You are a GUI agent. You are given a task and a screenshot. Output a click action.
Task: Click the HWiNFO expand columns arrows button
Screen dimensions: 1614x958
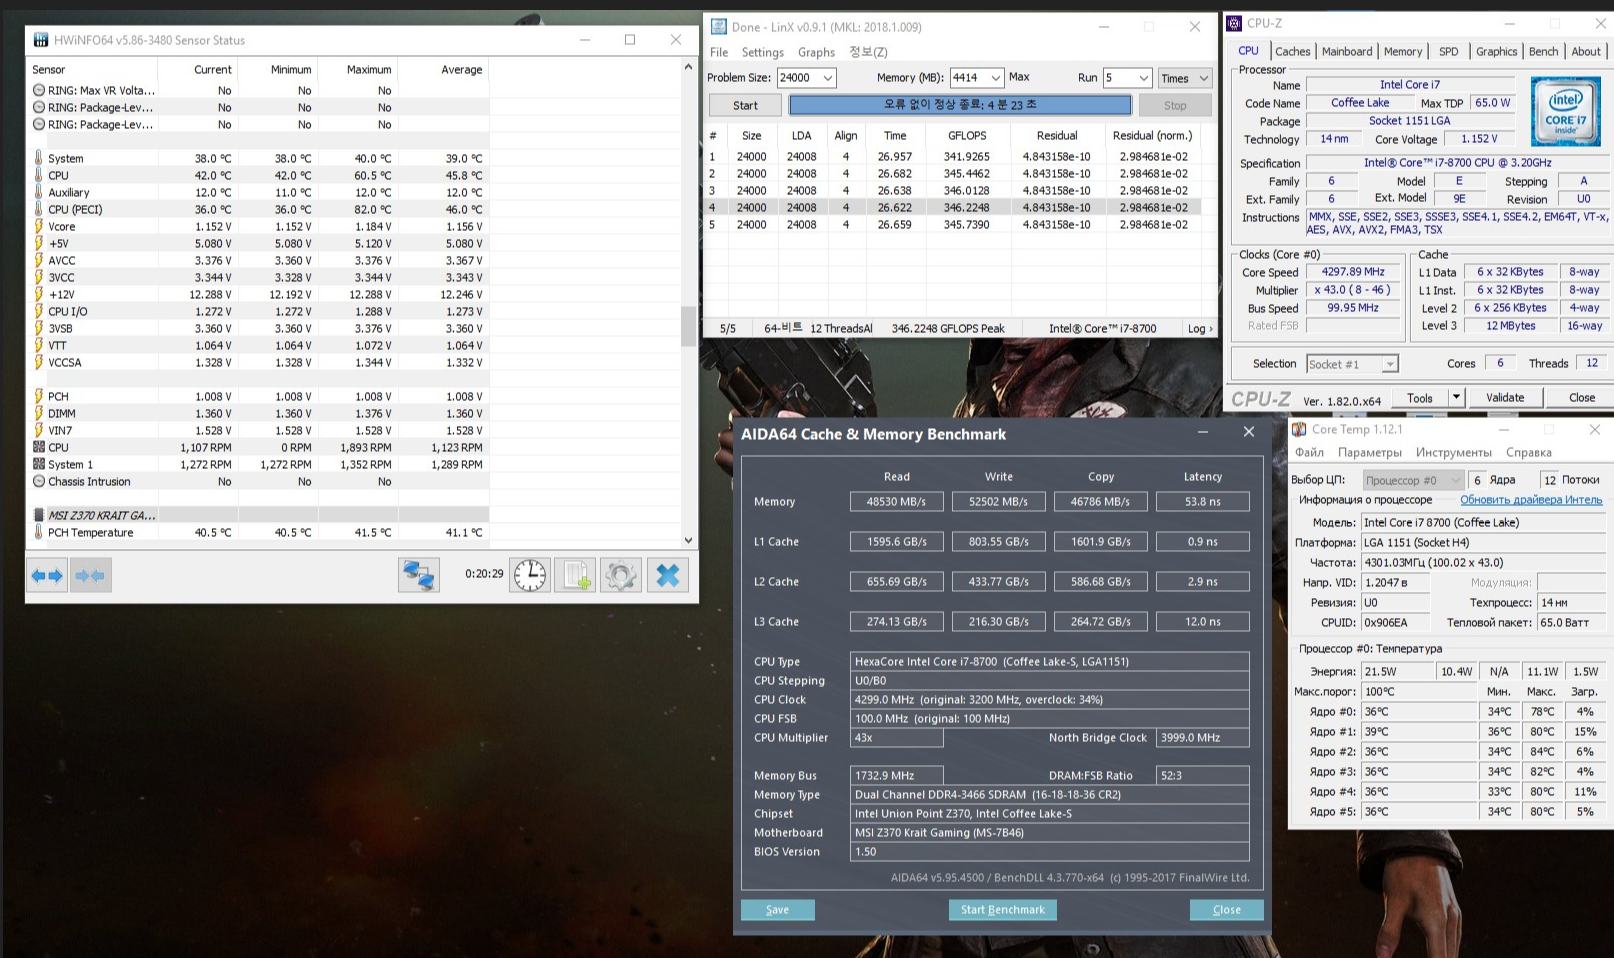[x=47, y=575]
